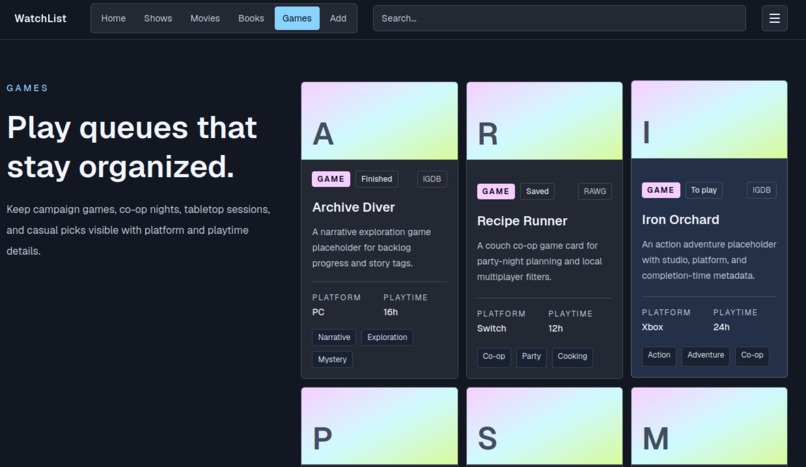Click the GAME badge on Iron Orchard
The height and width of the screenshot is (467, 806).
[x=661, y=190]
